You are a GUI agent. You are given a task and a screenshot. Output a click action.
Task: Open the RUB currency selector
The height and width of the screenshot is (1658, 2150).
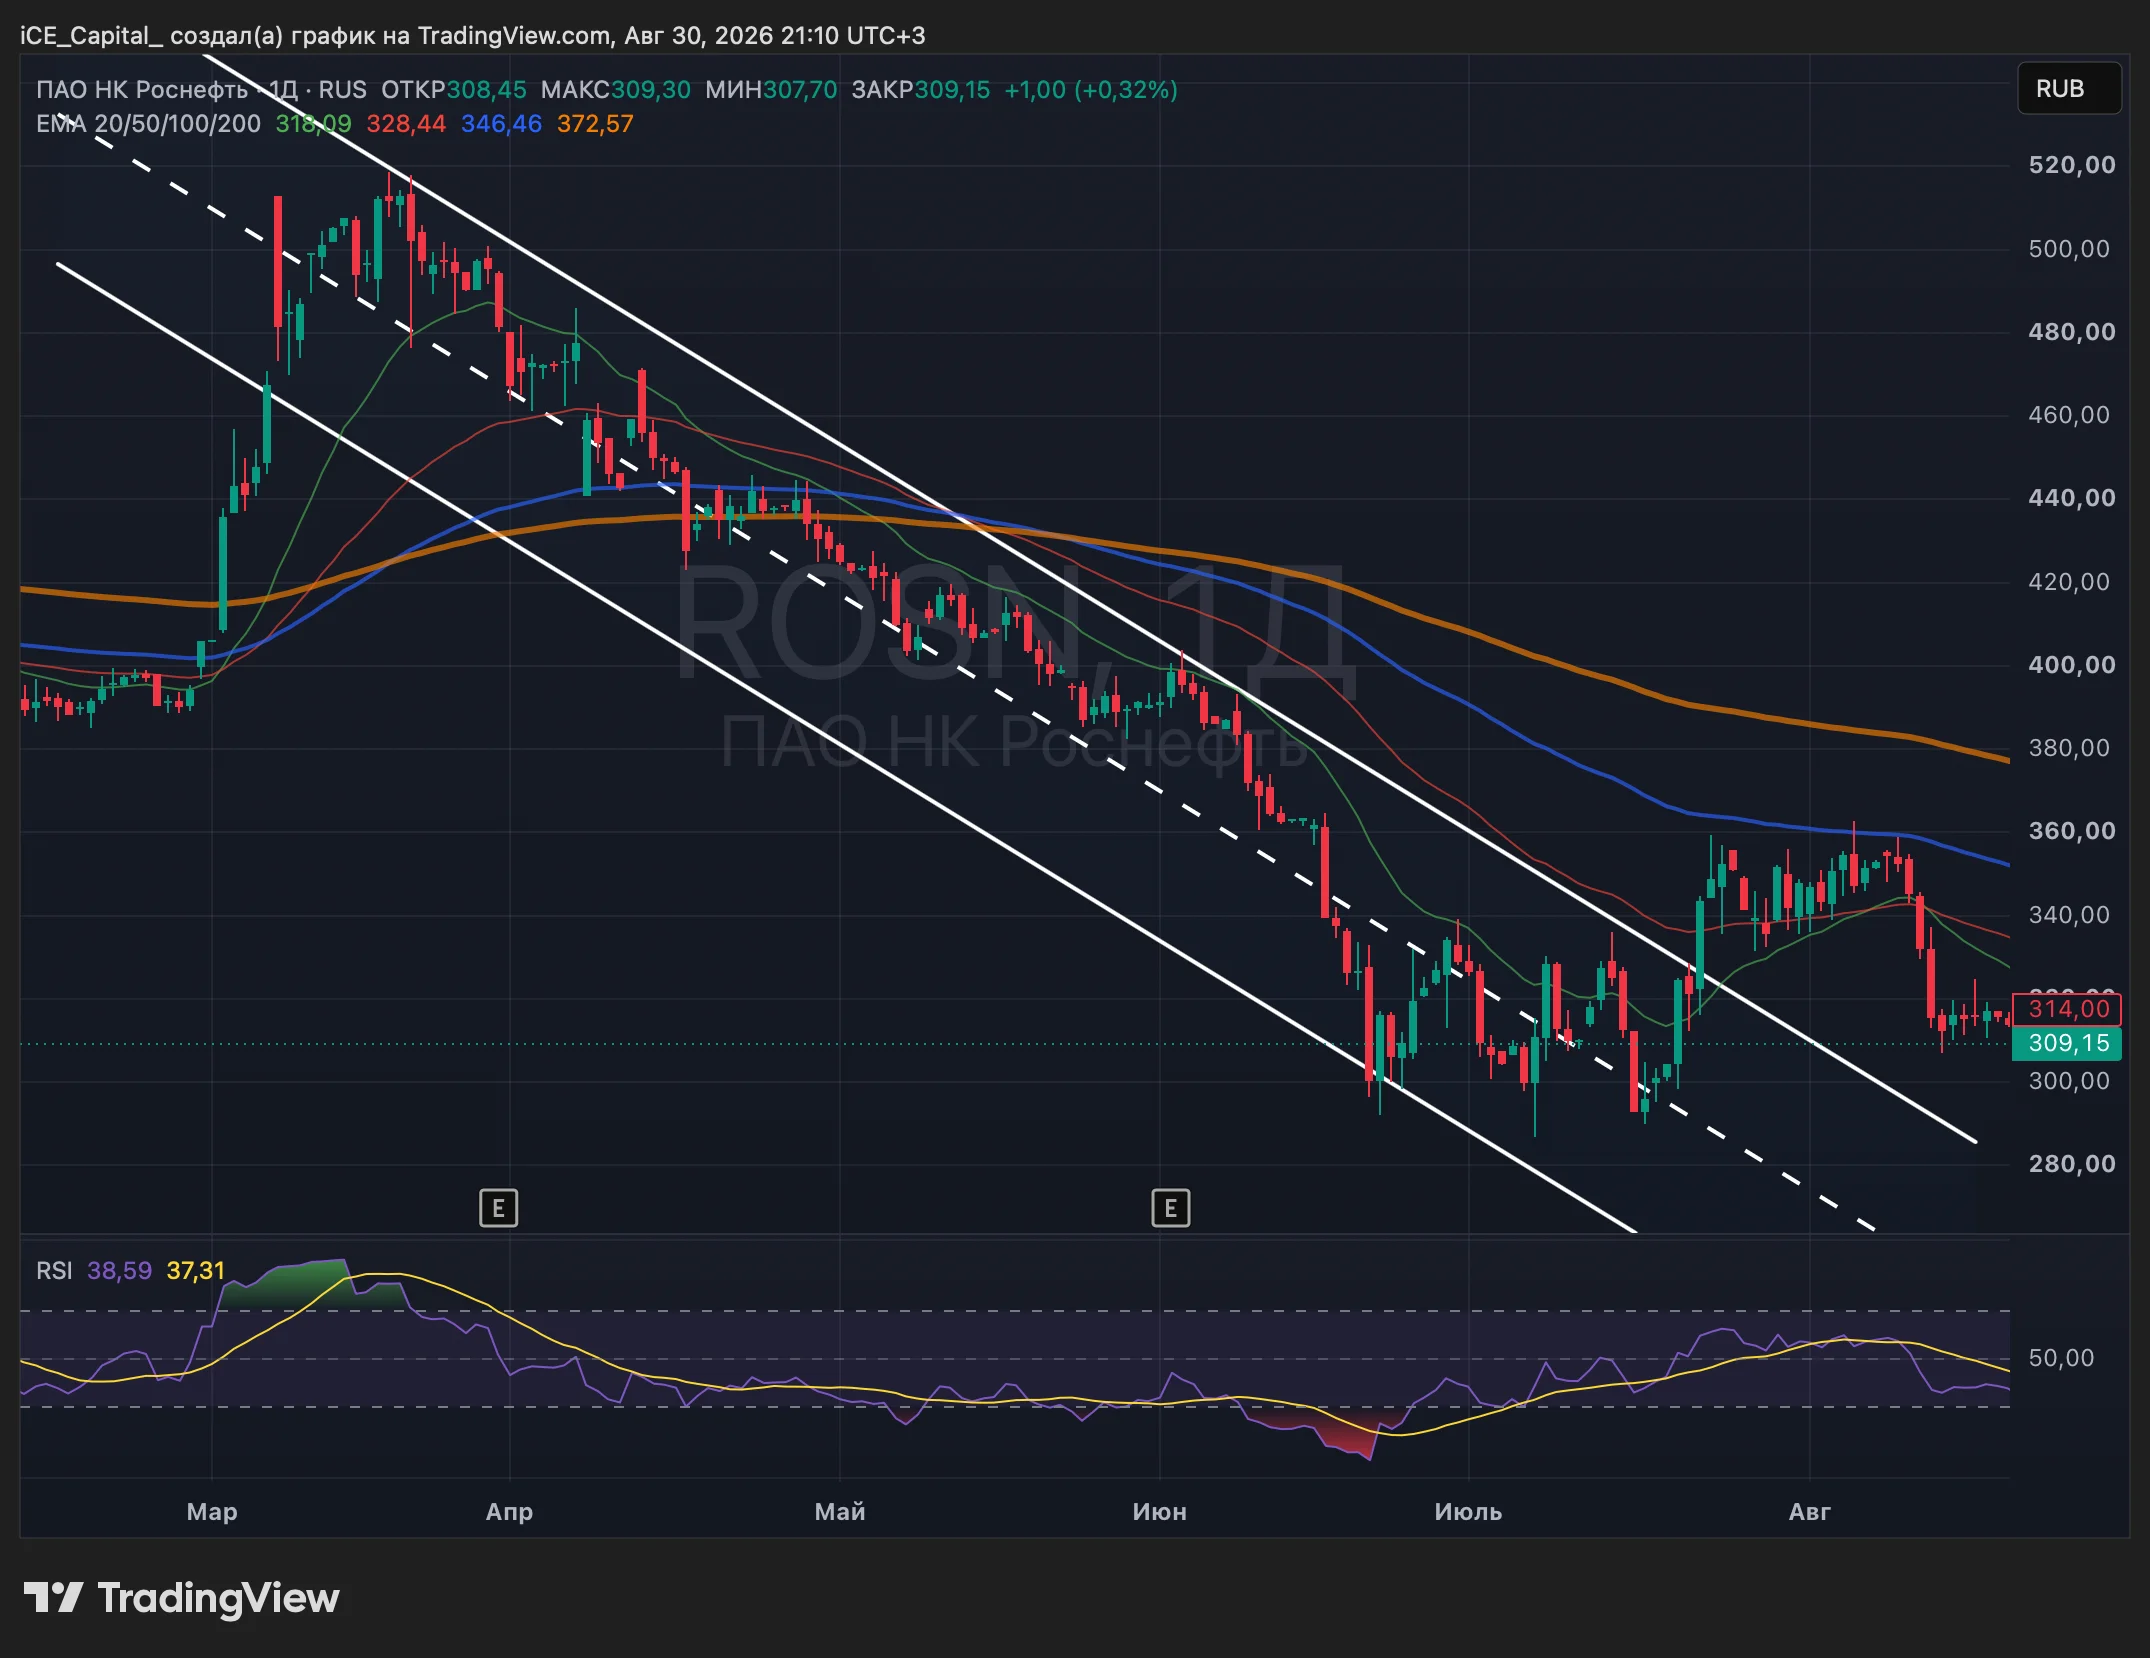(x=2068, y=89)
